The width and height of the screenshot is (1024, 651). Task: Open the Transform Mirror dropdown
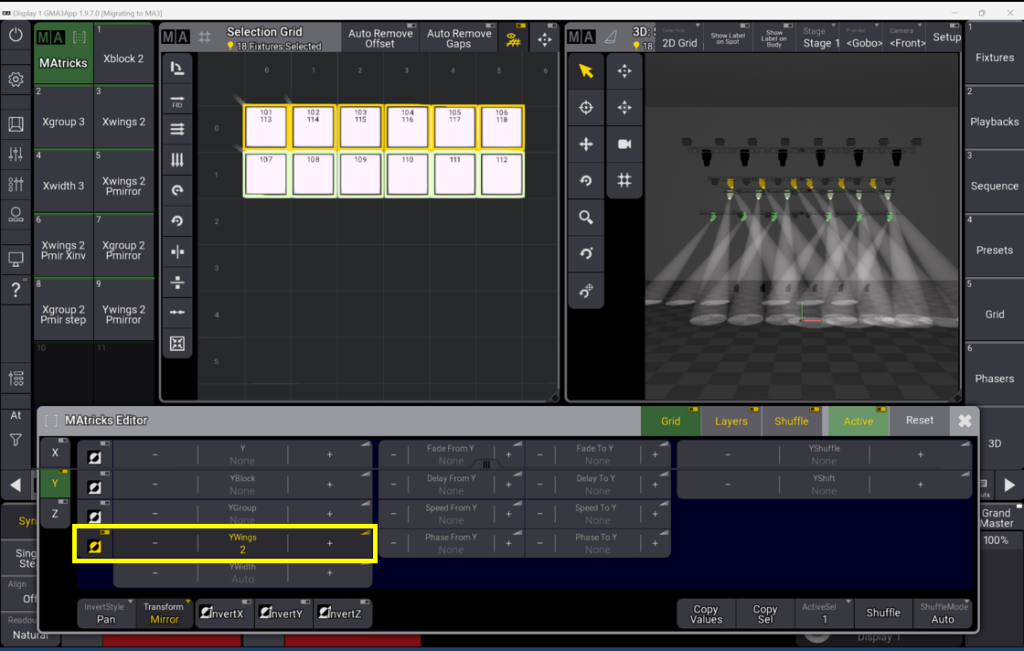[164, 613]
